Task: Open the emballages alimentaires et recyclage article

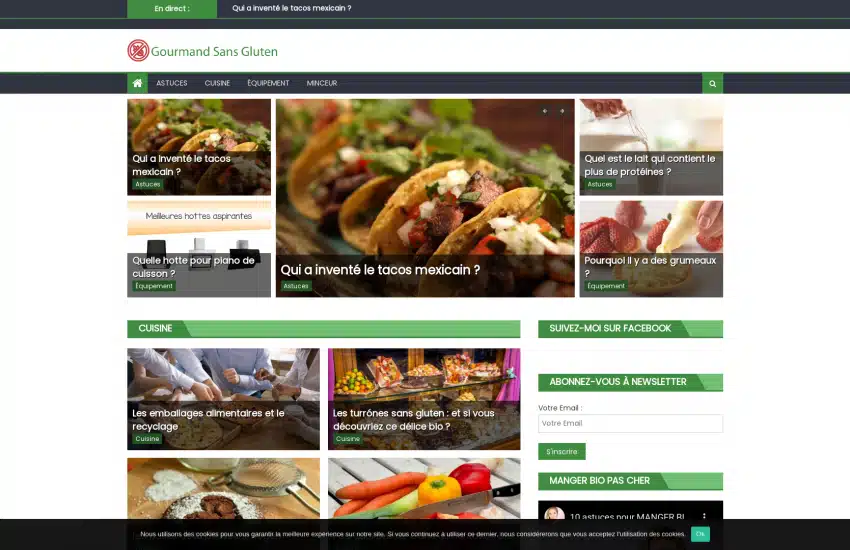Action: [208, 419]
